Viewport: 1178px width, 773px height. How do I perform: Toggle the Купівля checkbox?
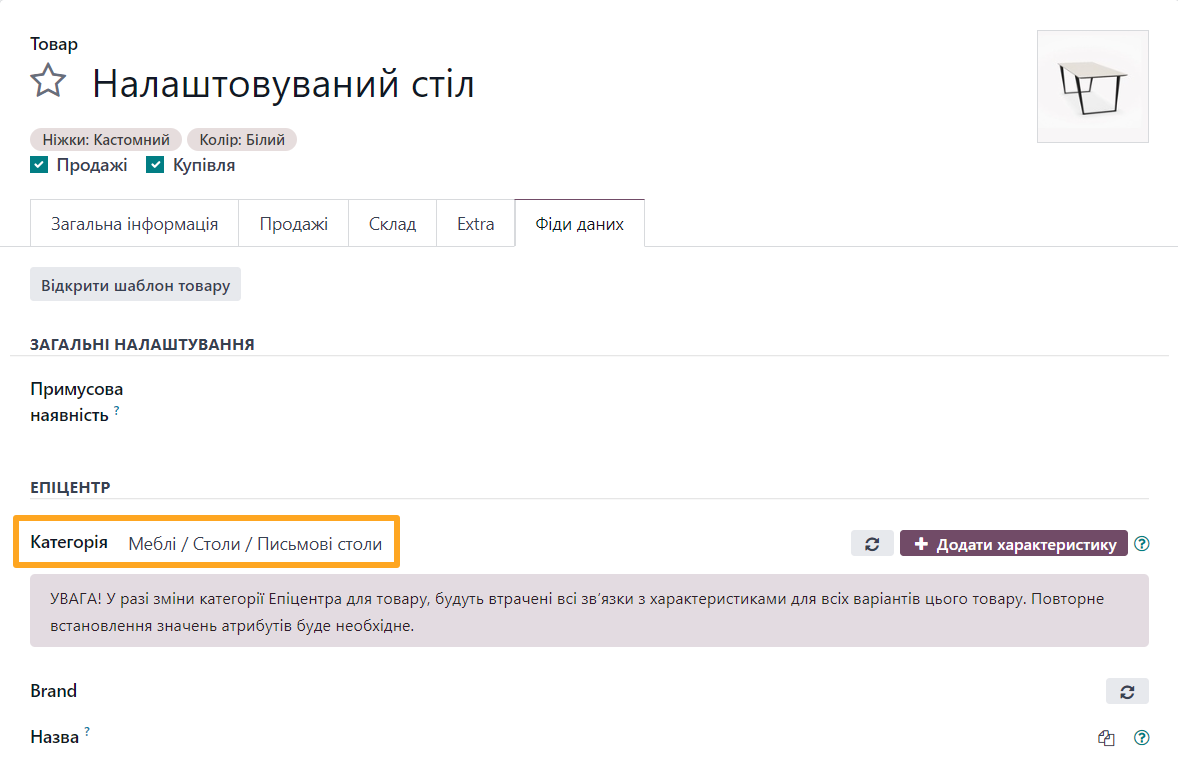click(155, 165)
